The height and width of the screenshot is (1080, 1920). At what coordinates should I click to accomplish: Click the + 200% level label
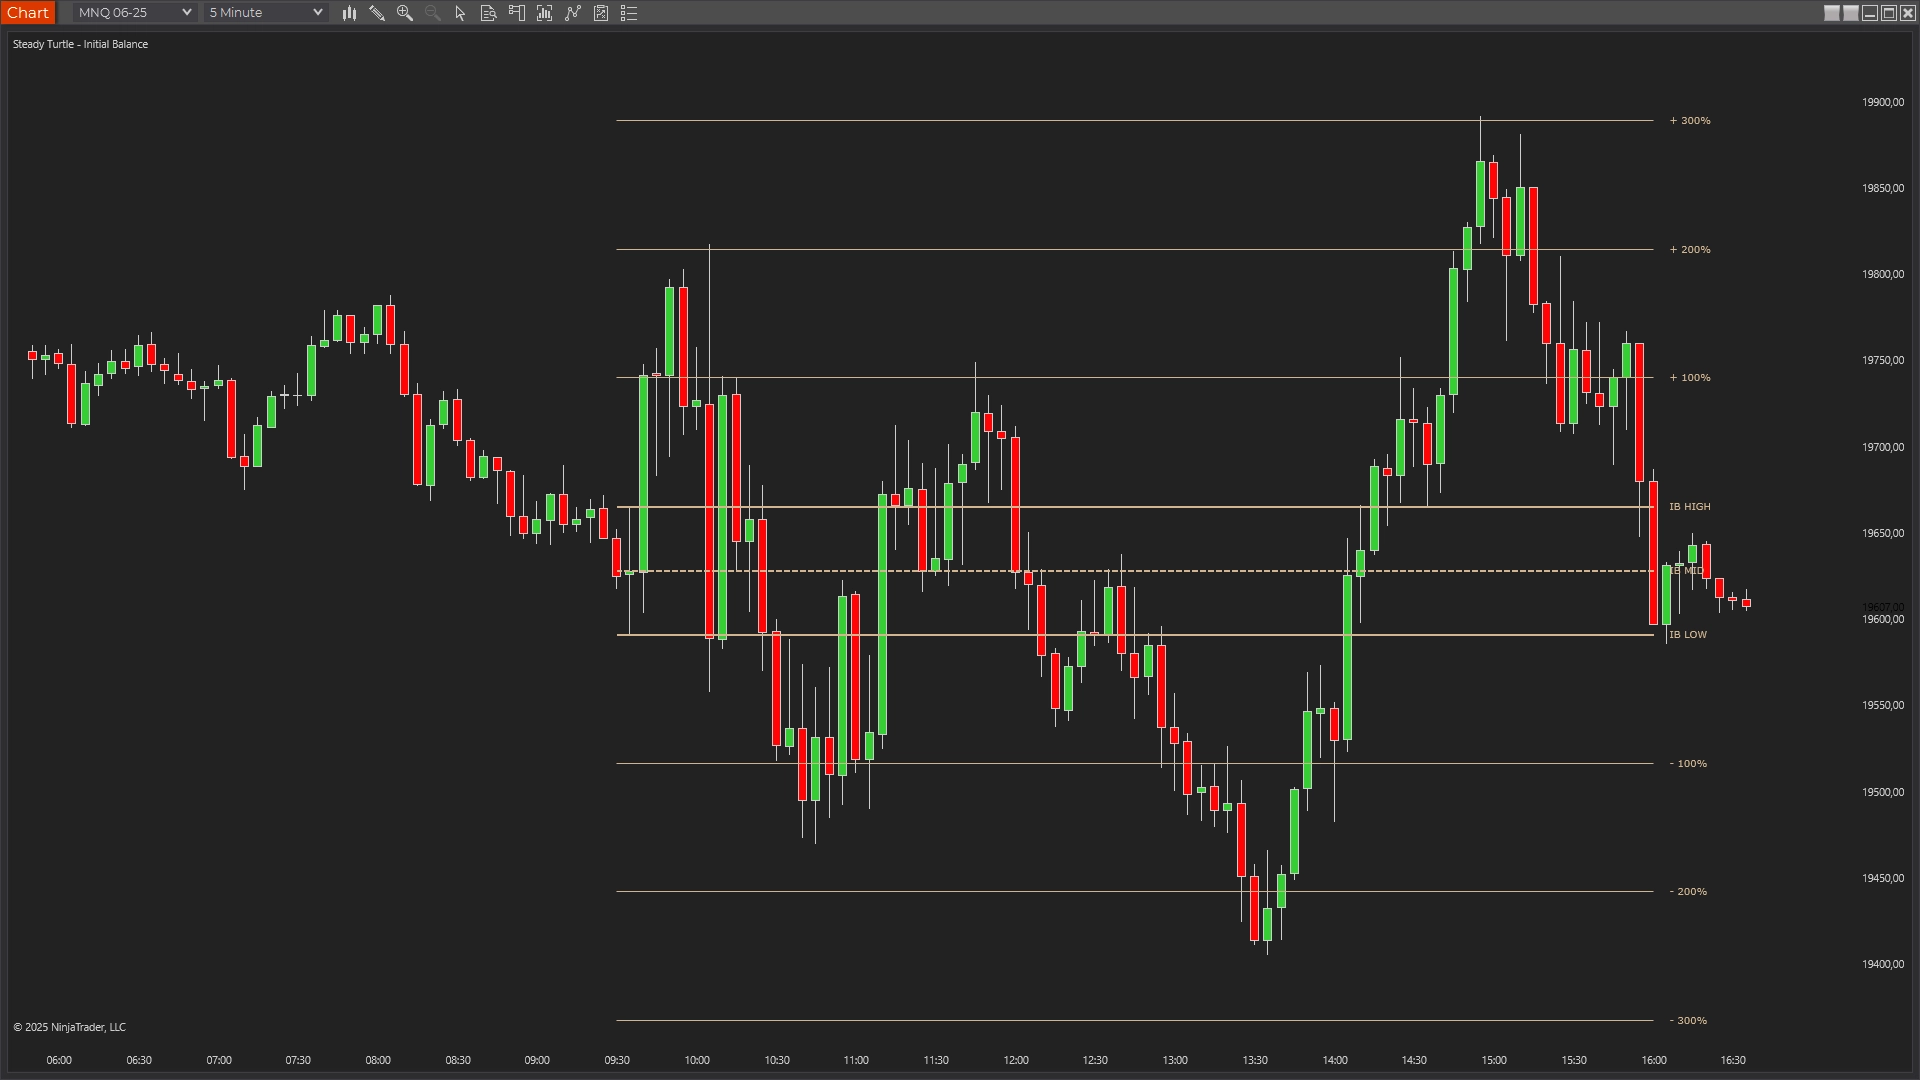coord(1690,250)
